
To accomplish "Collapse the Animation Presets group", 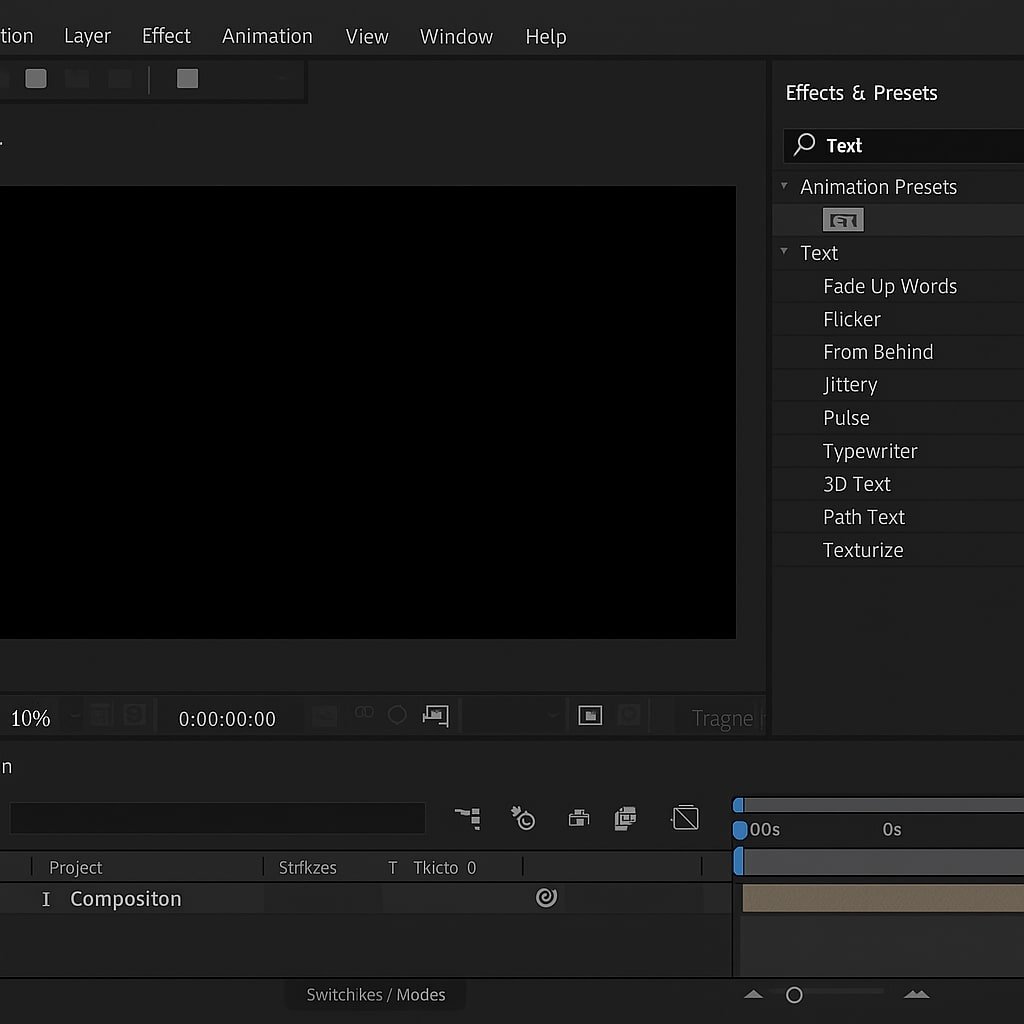I will (784, 187).
